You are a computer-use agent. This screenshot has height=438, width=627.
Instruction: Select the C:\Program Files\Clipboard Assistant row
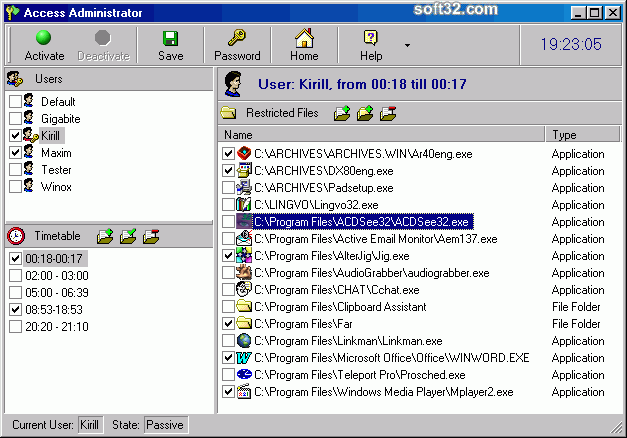[x=418, y=307]
